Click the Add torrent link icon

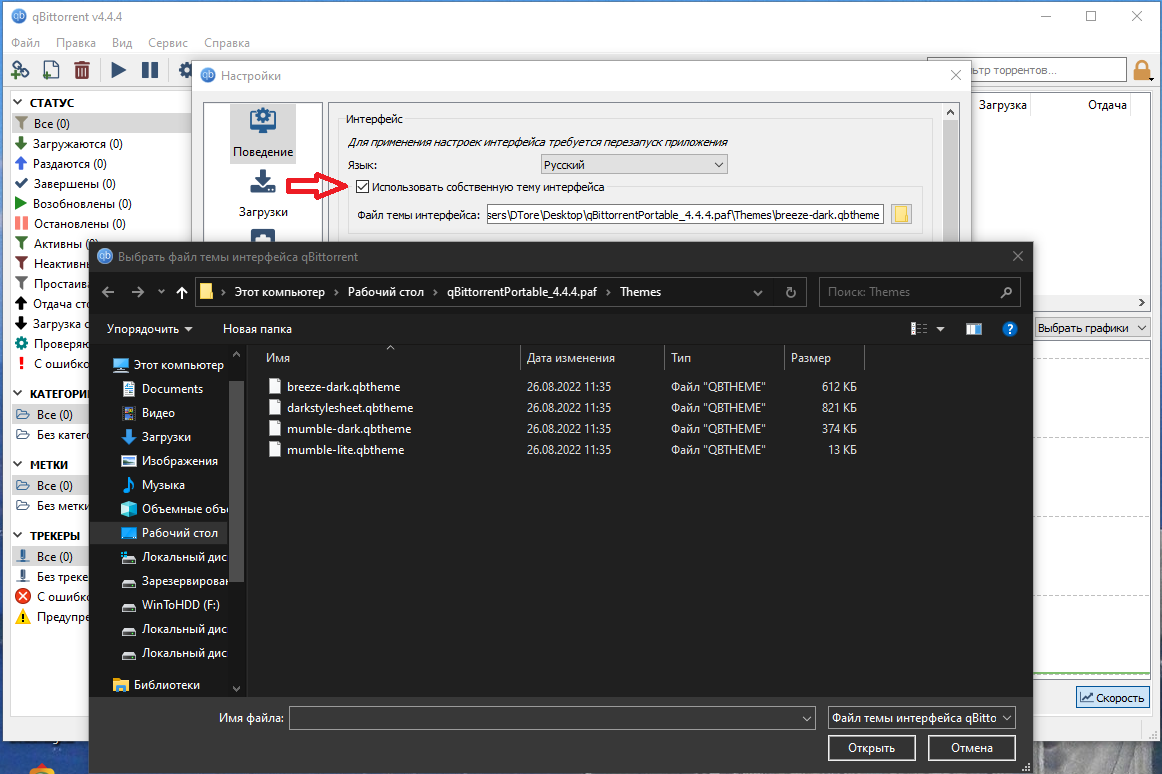coord(20,70)
